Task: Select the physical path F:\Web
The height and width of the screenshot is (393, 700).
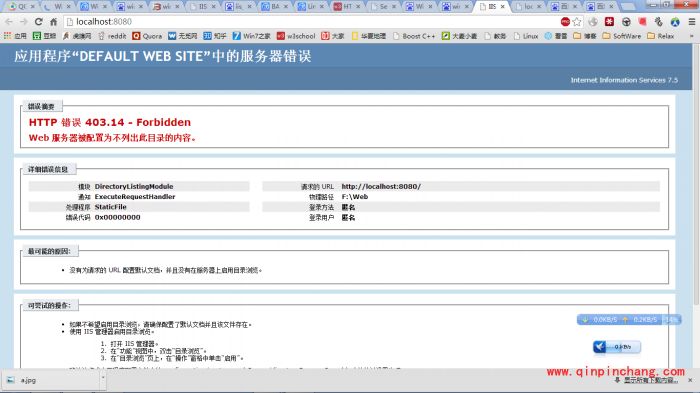Action: 355,196
